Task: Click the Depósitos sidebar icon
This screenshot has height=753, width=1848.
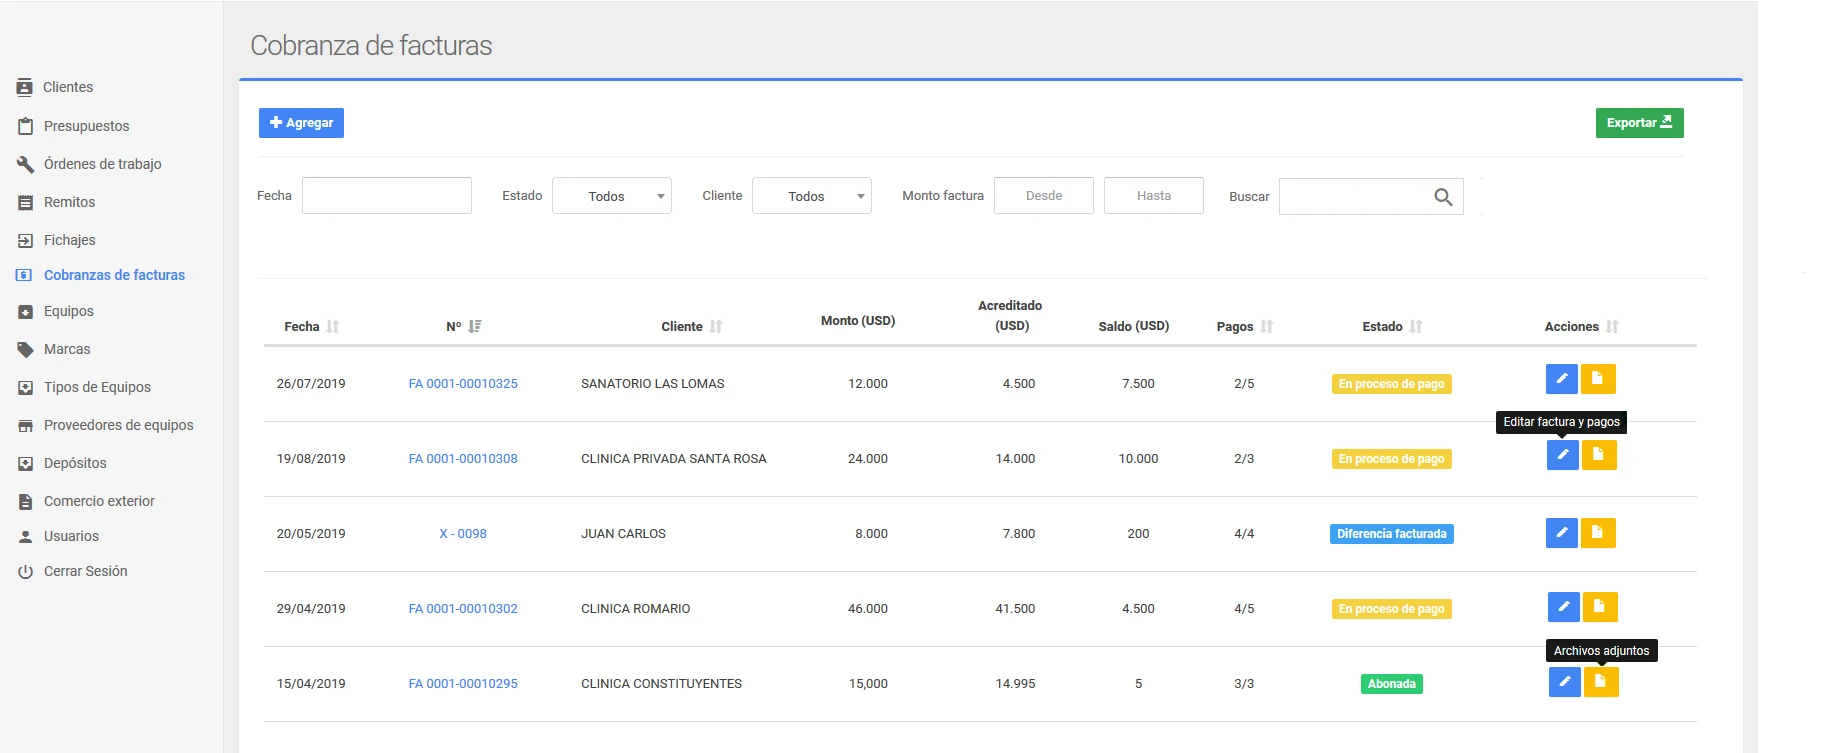Action: (25, 464)
